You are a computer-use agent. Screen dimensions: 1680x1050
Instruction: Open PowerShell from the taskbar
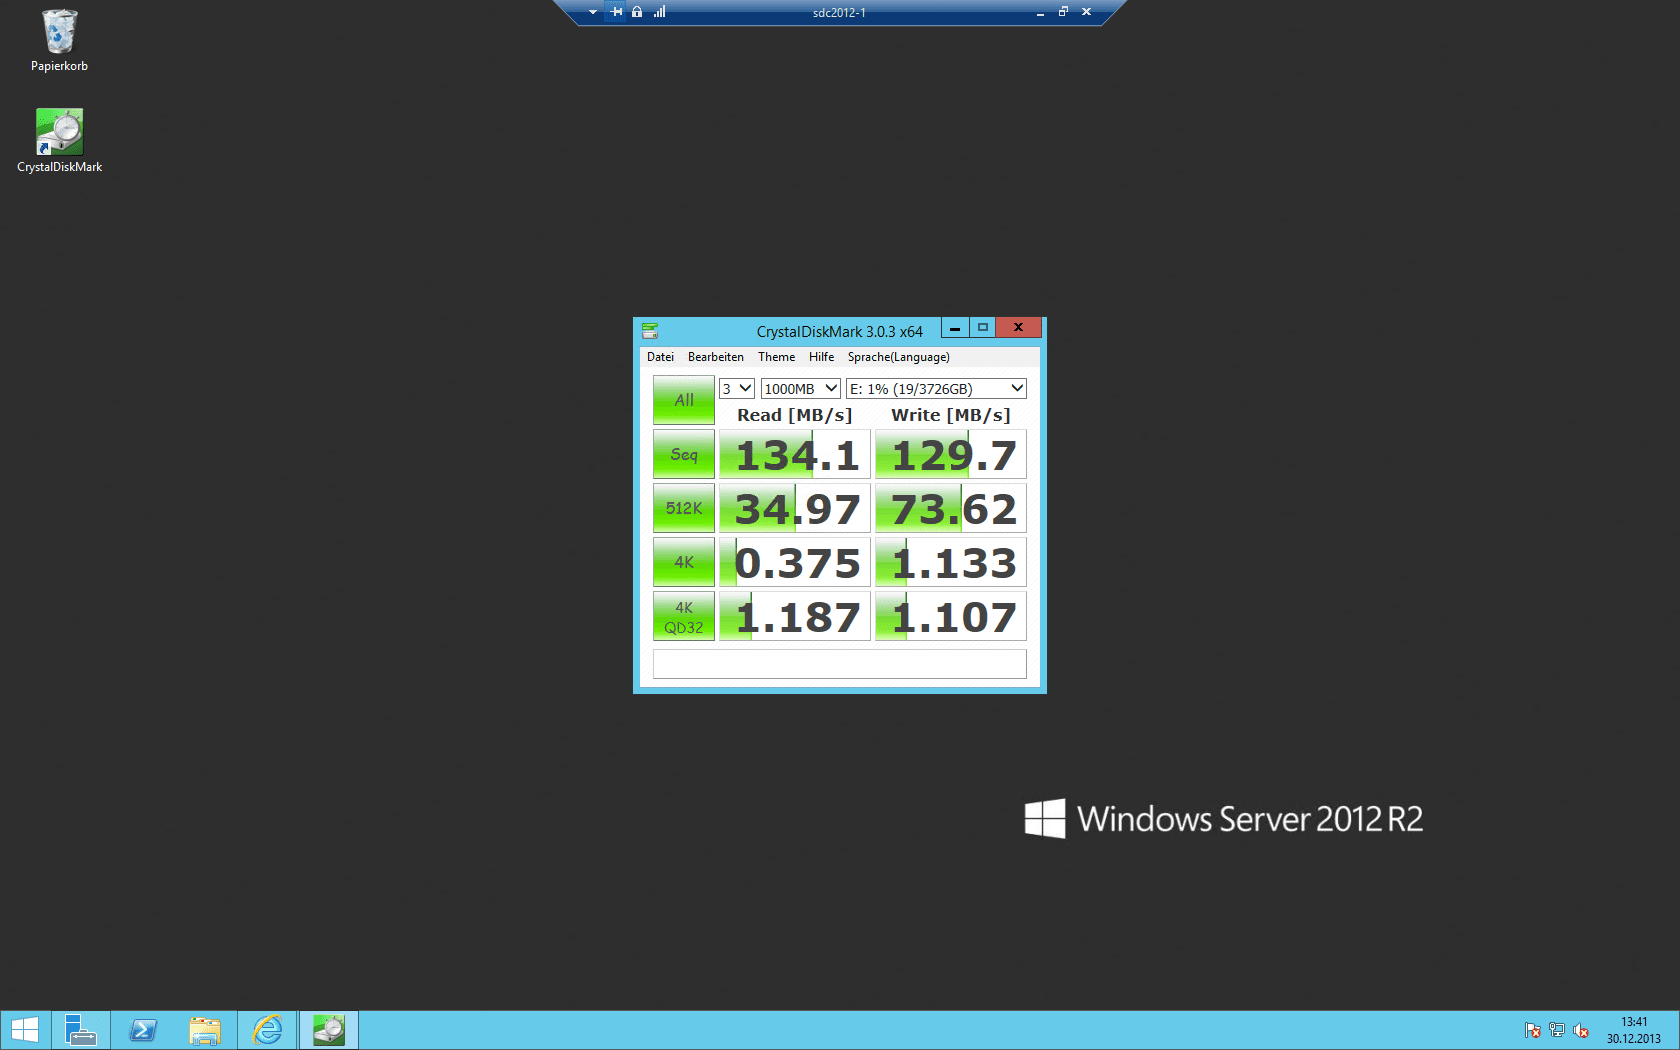tap(143, 1030)
